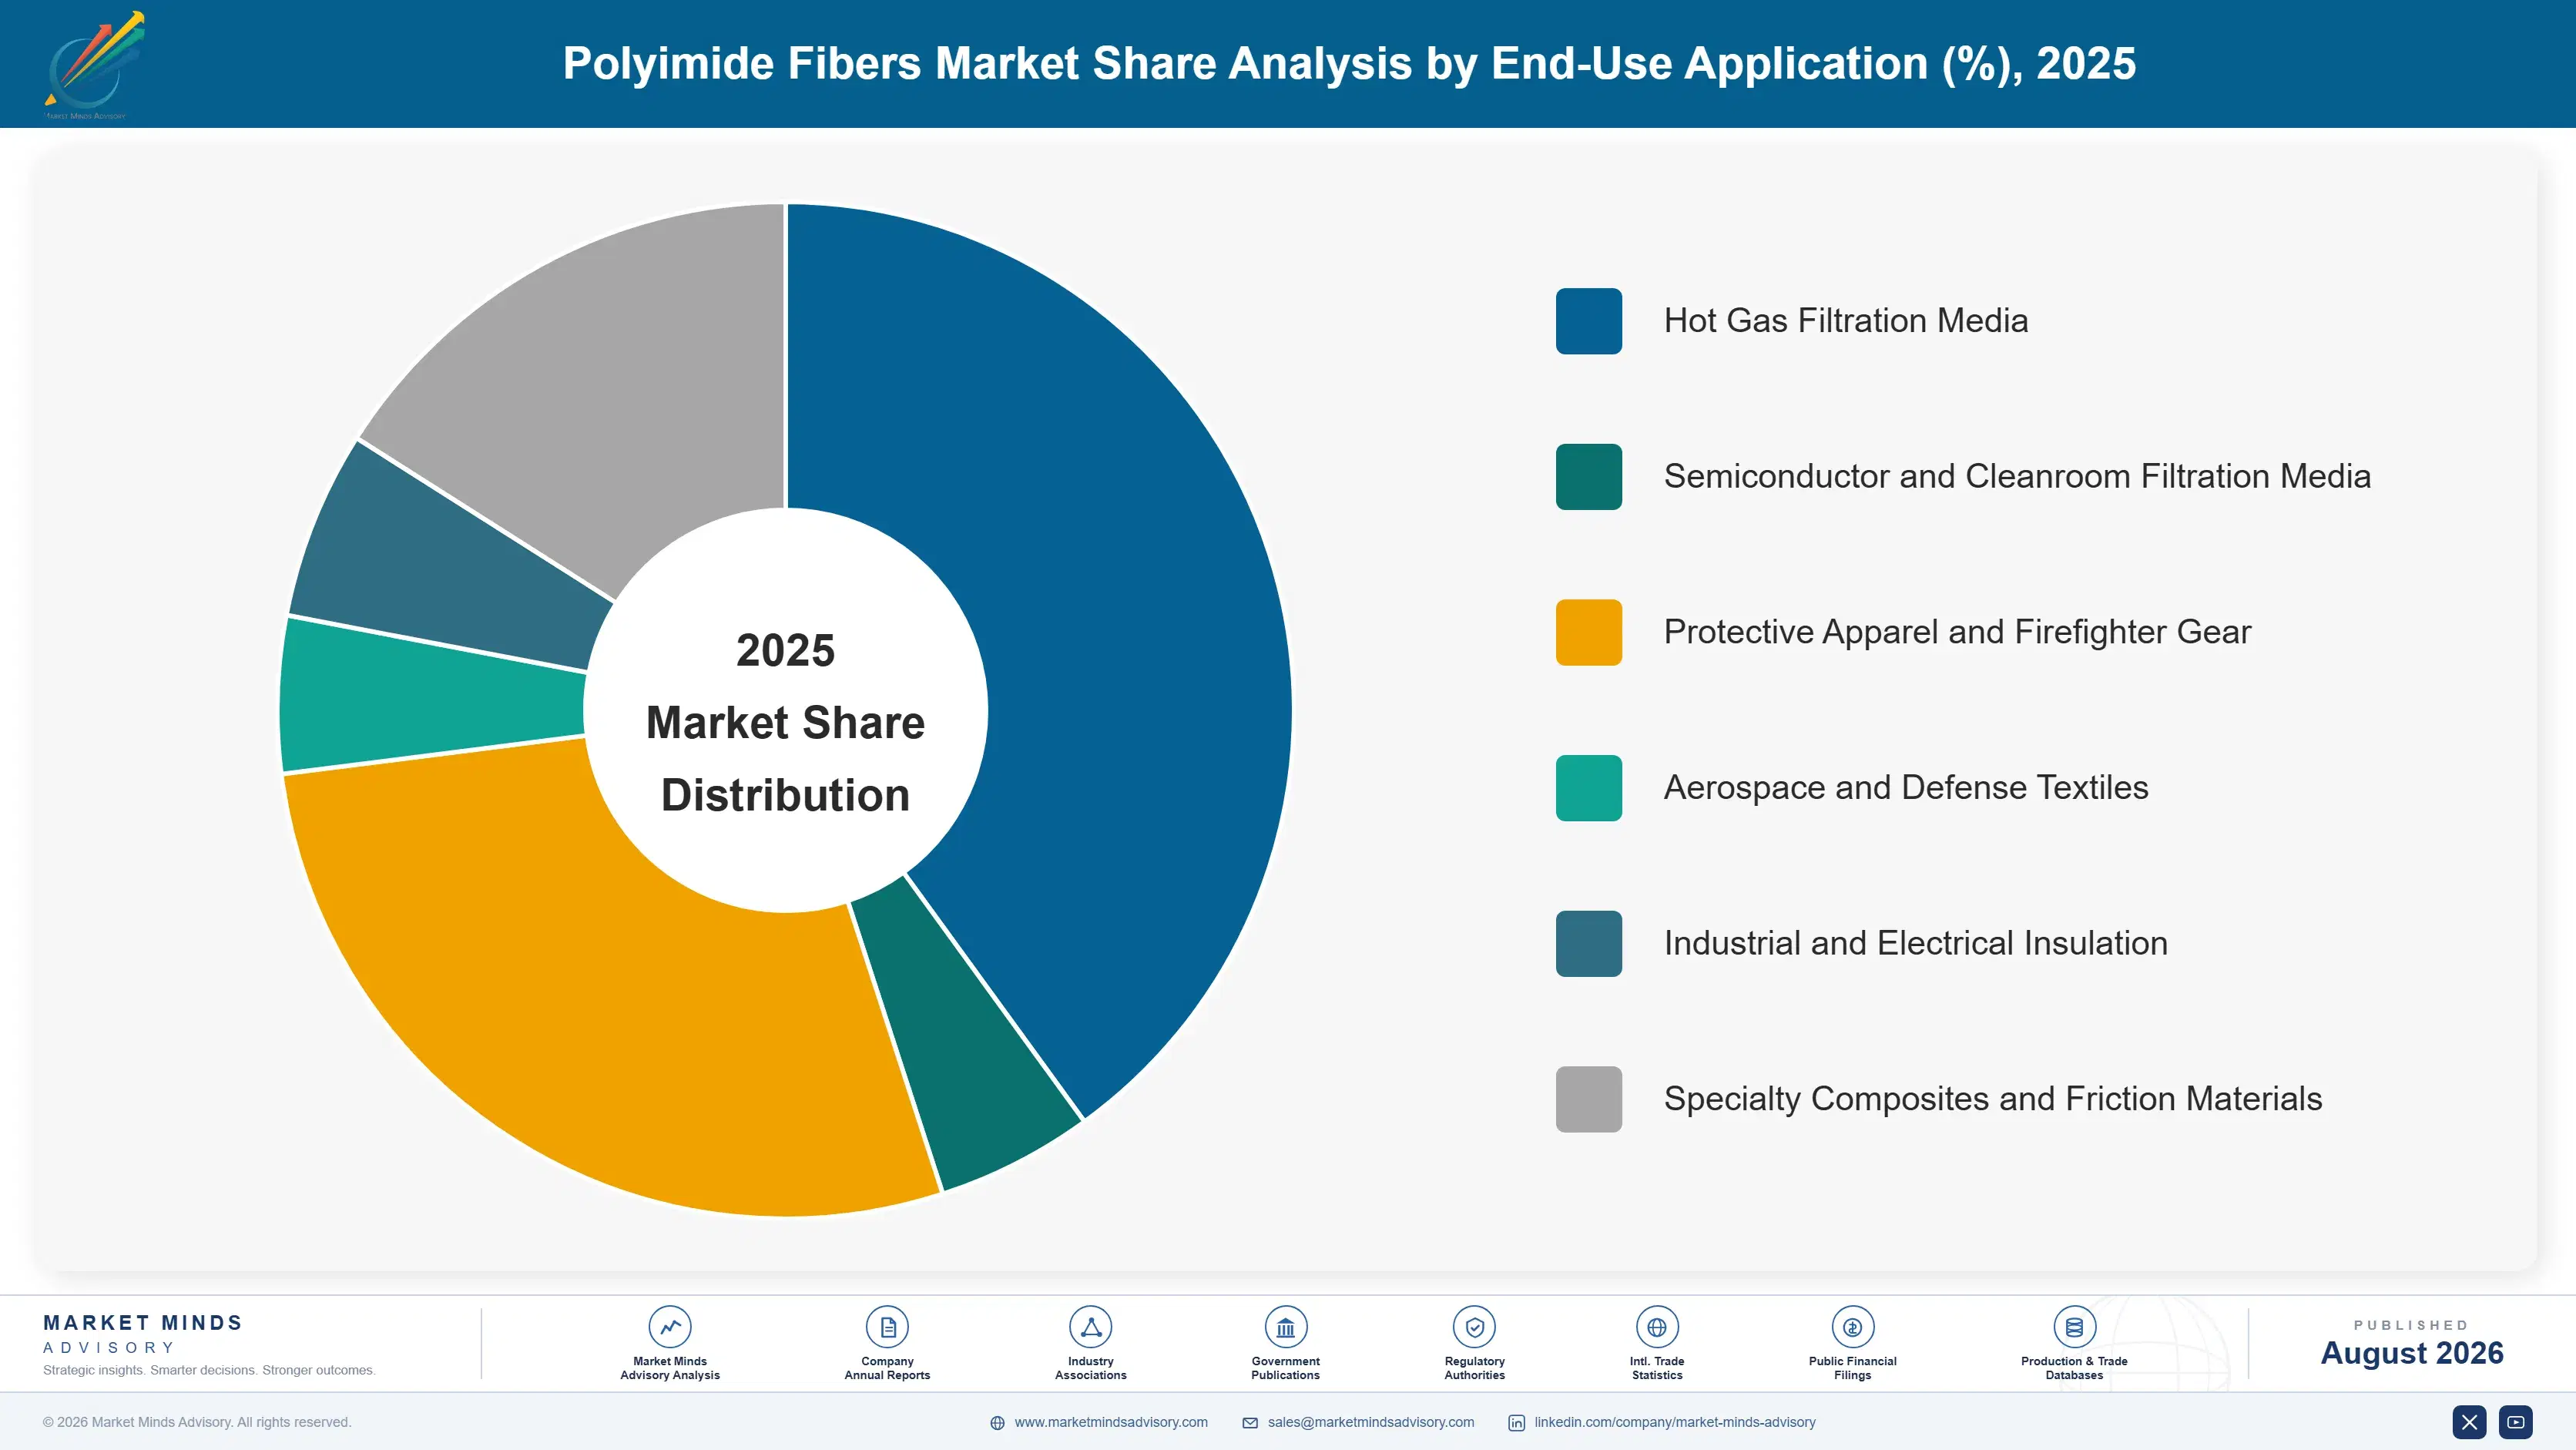Click the Semiconductor and Cleanroom Filtration swatch
The height and width of the screenshot is (1450, 2576).
tap(1589, 477)
